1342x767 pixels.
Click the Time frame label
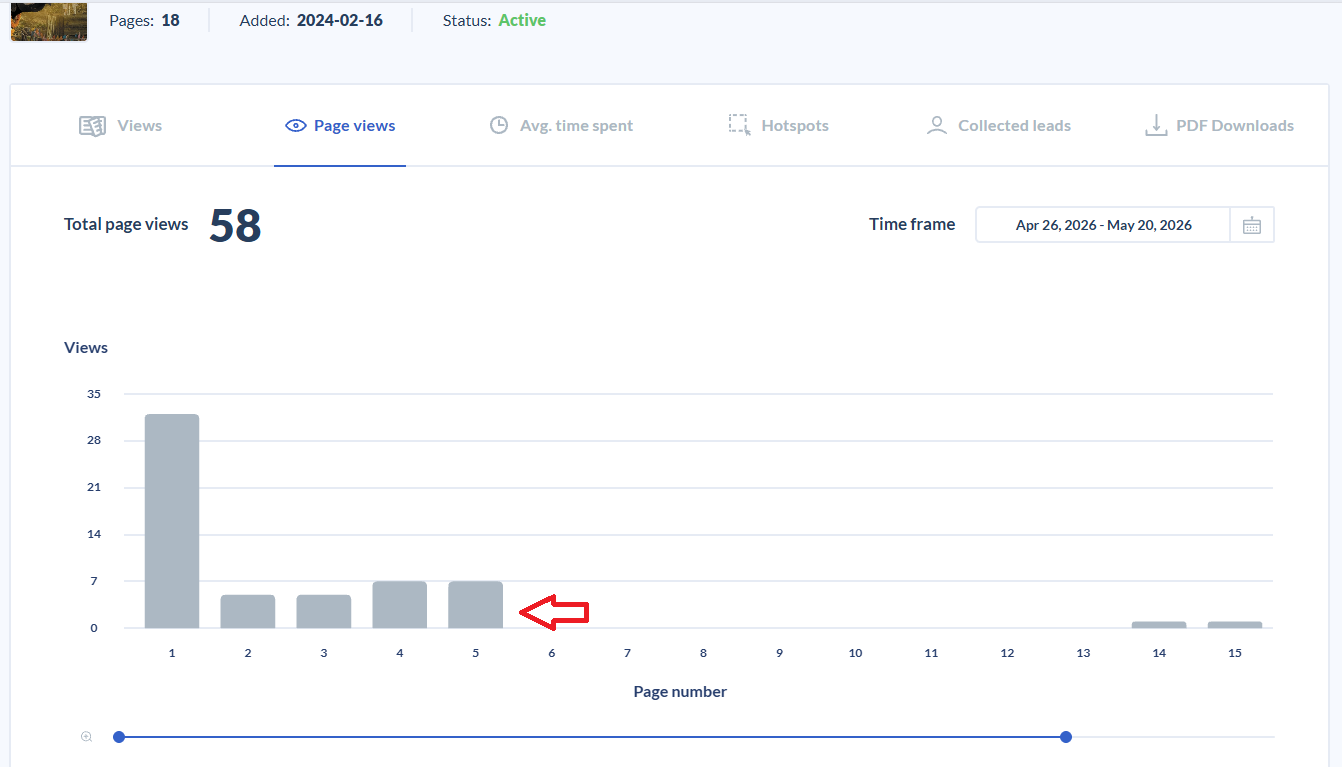[x=912, y=224]
